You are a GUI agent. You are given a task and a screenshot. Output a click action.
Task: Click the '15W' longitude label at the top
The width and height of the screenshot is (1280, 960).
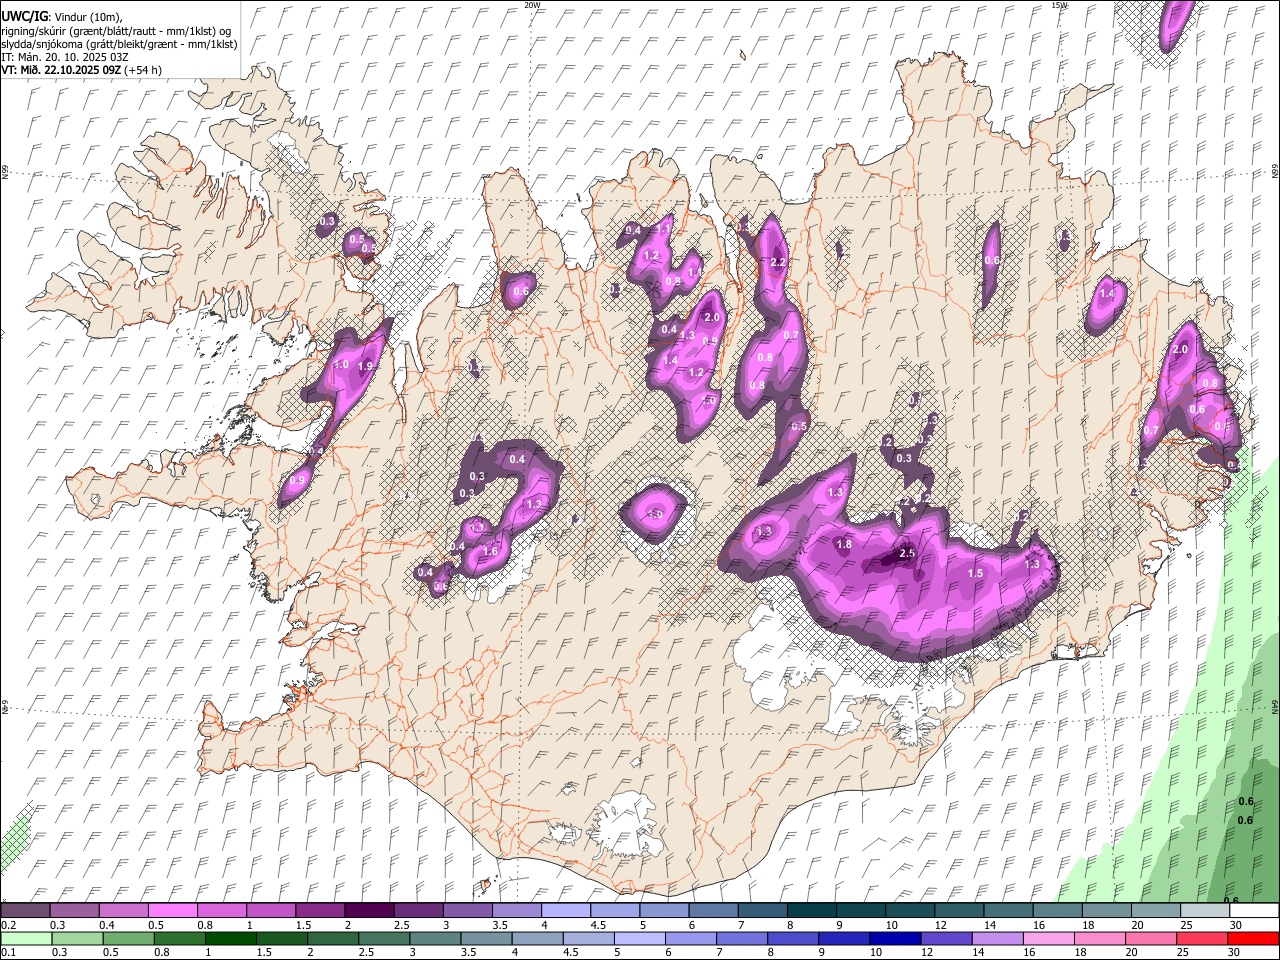[1060, 5]
